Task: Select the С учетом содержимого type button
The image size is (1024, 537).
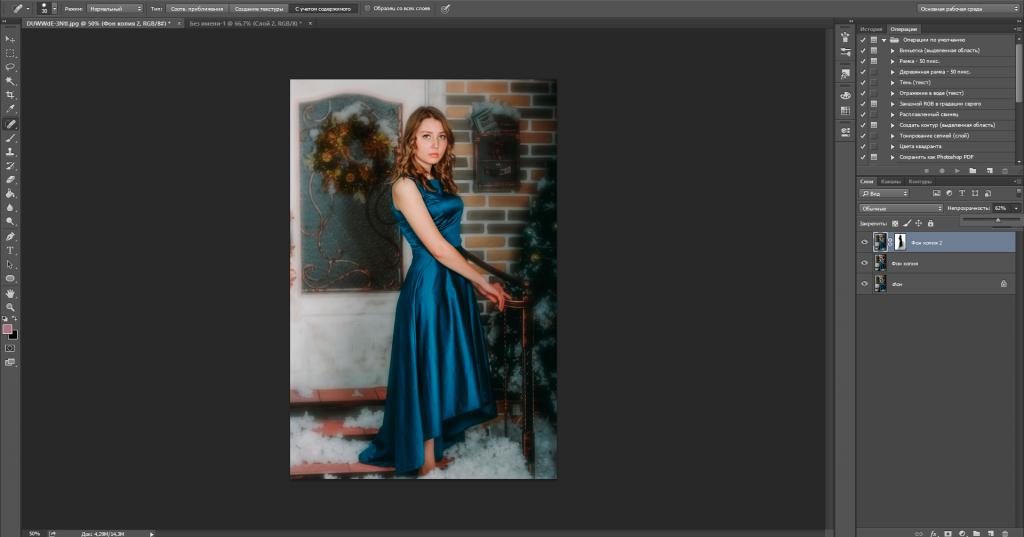Action: click(323, 9)
